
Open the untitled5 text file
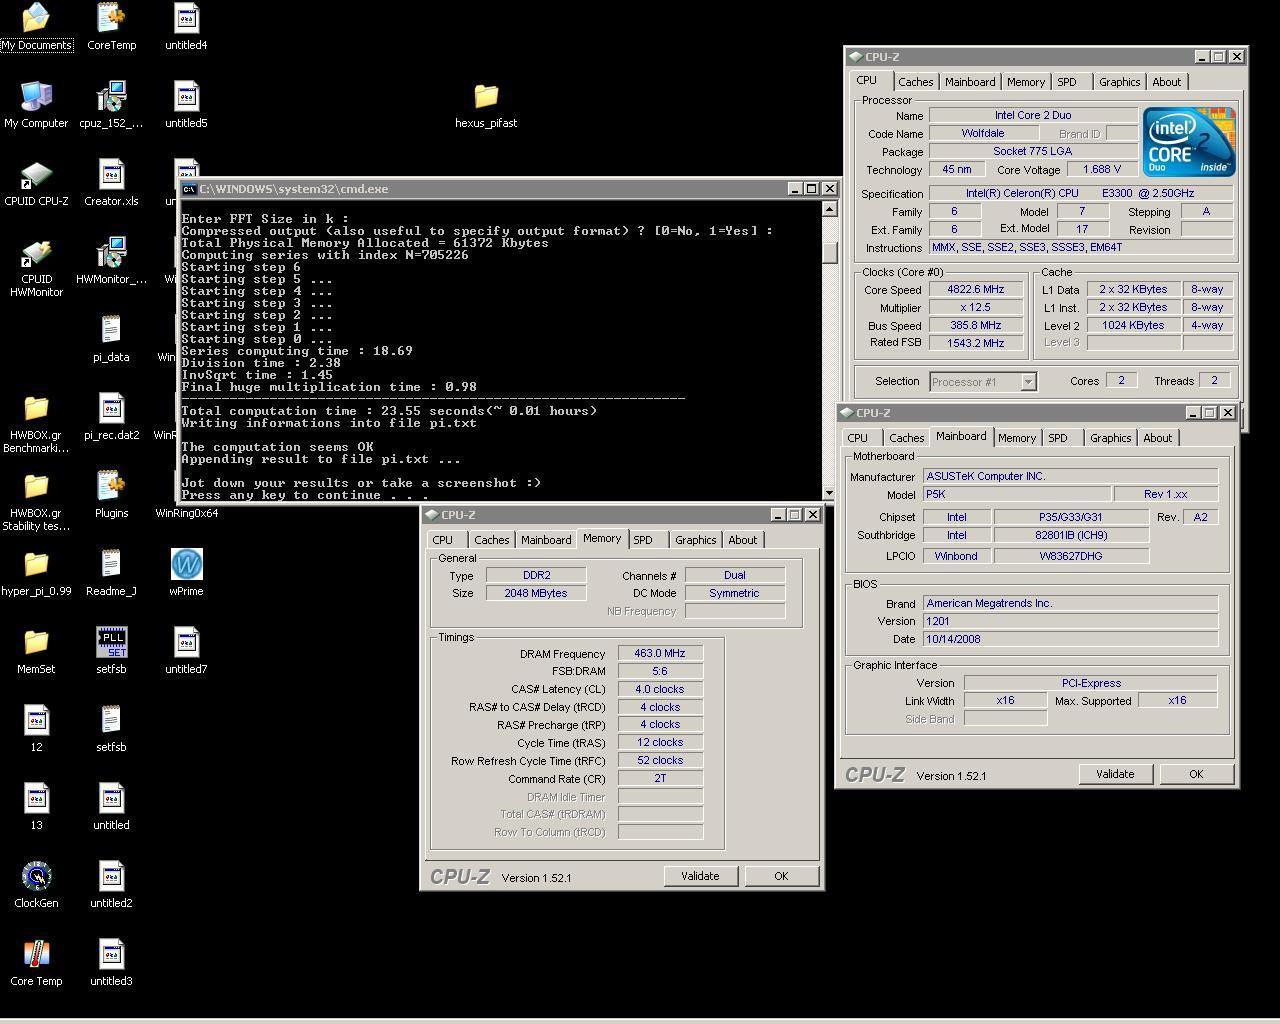(x=186, y=105)
